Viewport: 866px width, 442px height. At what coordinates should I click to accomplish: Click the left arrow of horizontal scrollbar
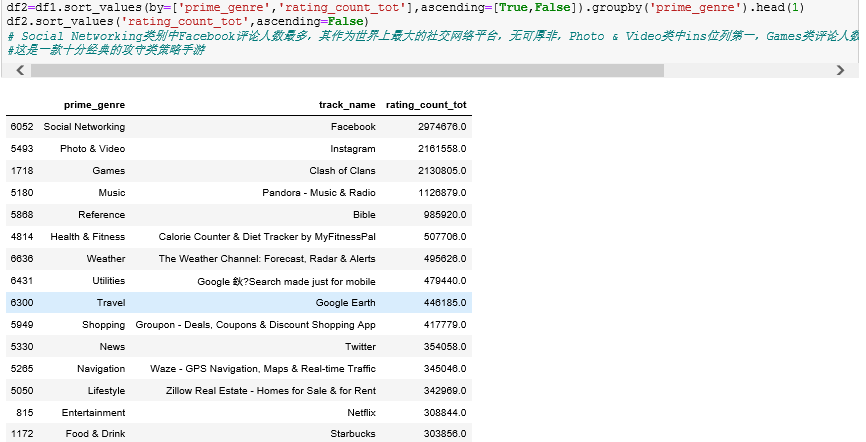tap(20, 70)
